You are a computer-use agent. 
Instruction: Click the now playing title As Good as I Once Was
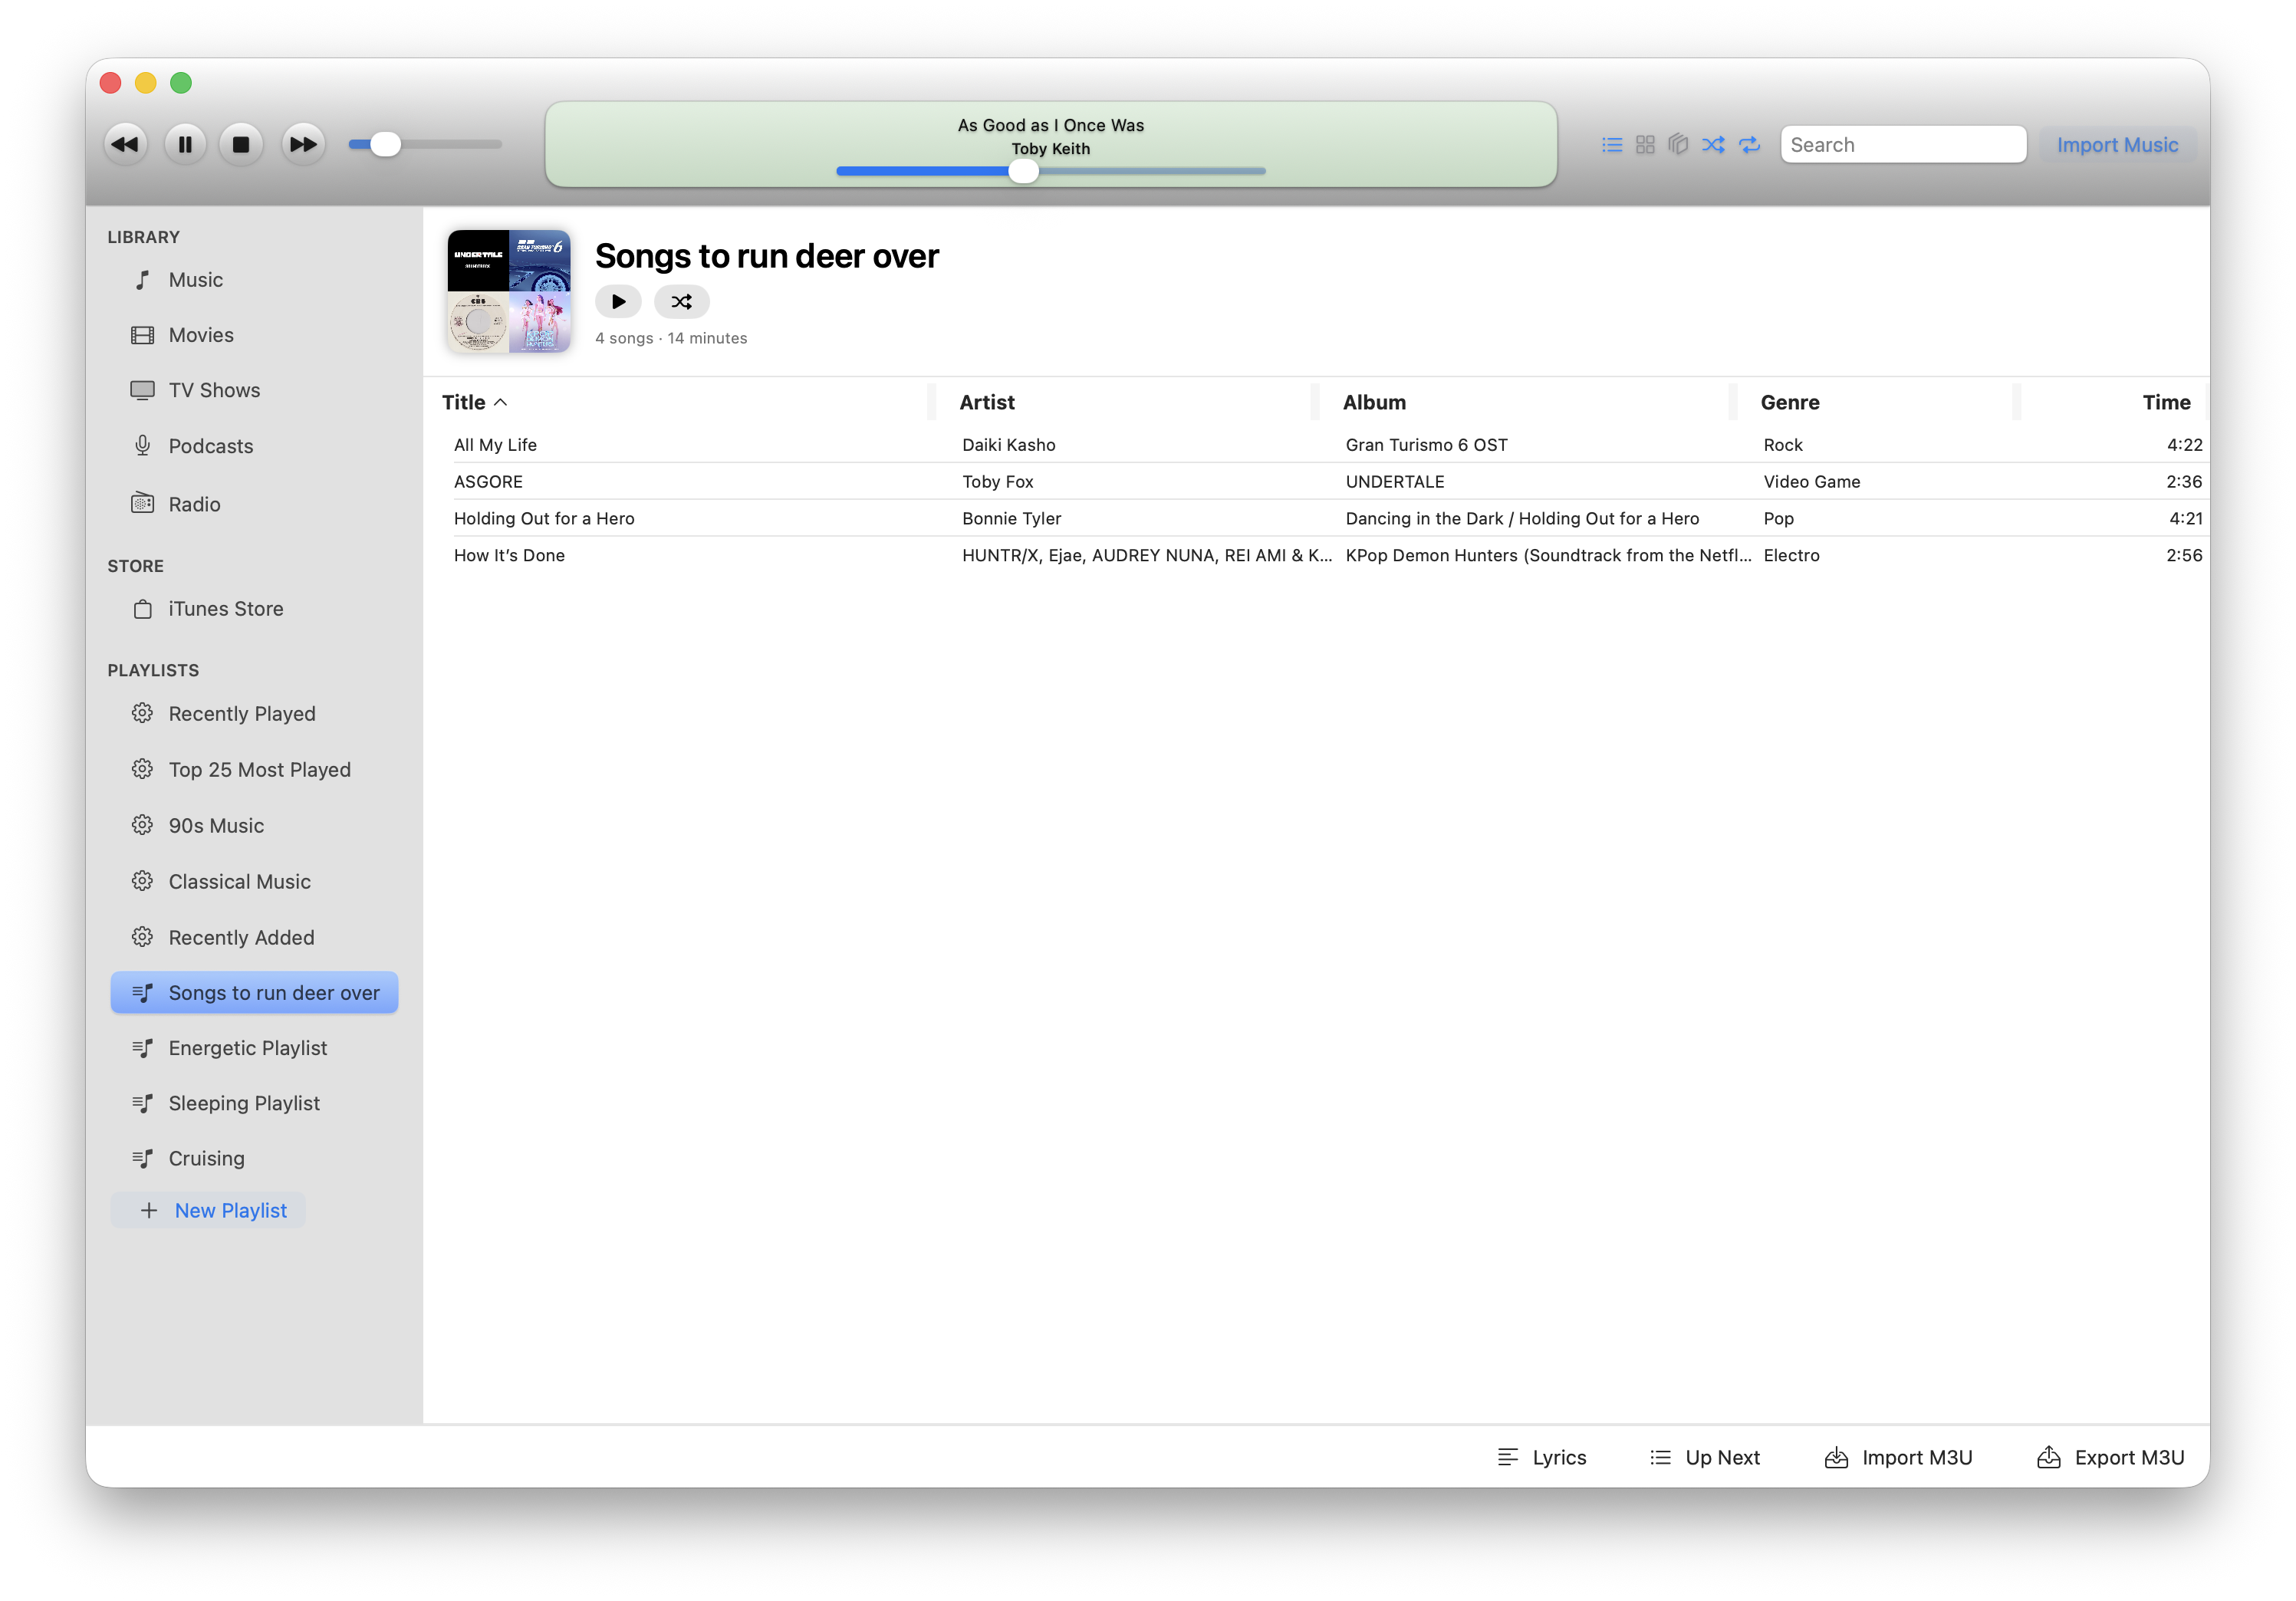pyautogui.click(x=1050, y=125)
